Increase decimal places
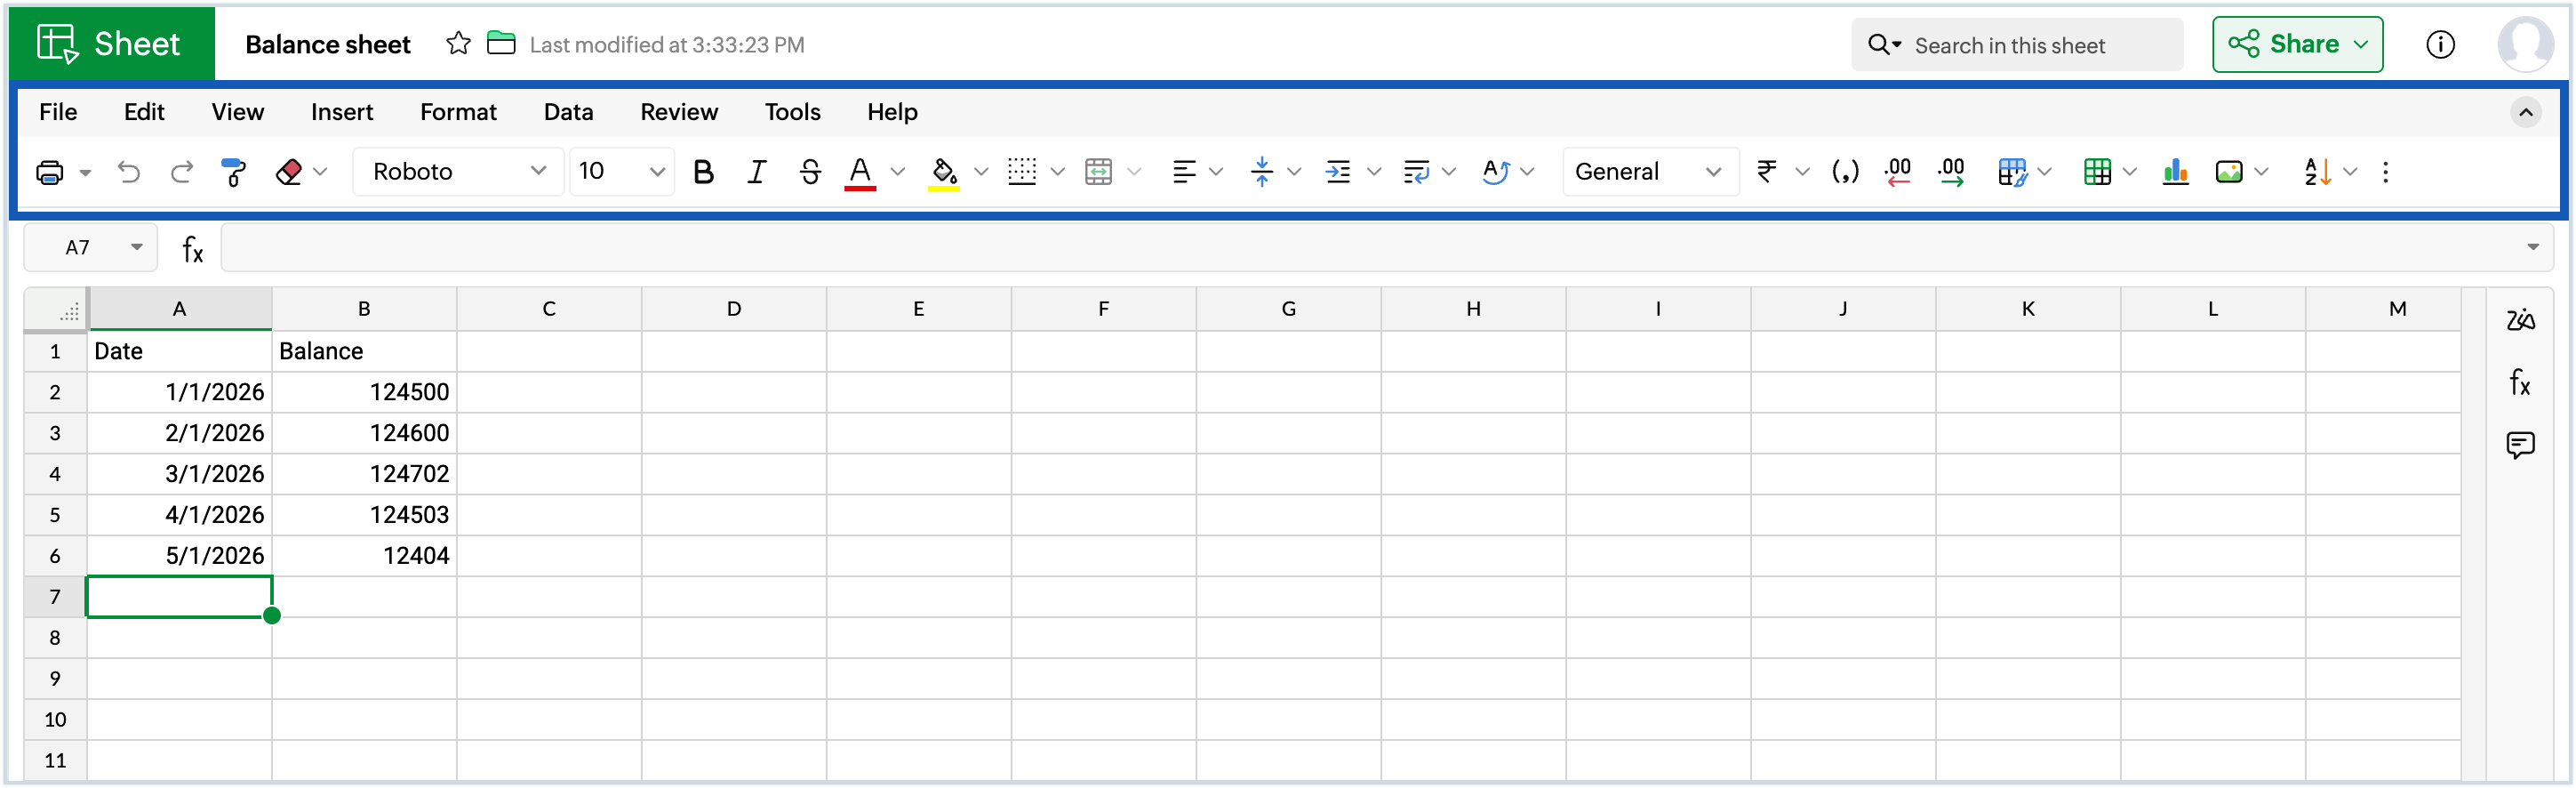This screenshot has width=2576, height=788. point(1951,172)
